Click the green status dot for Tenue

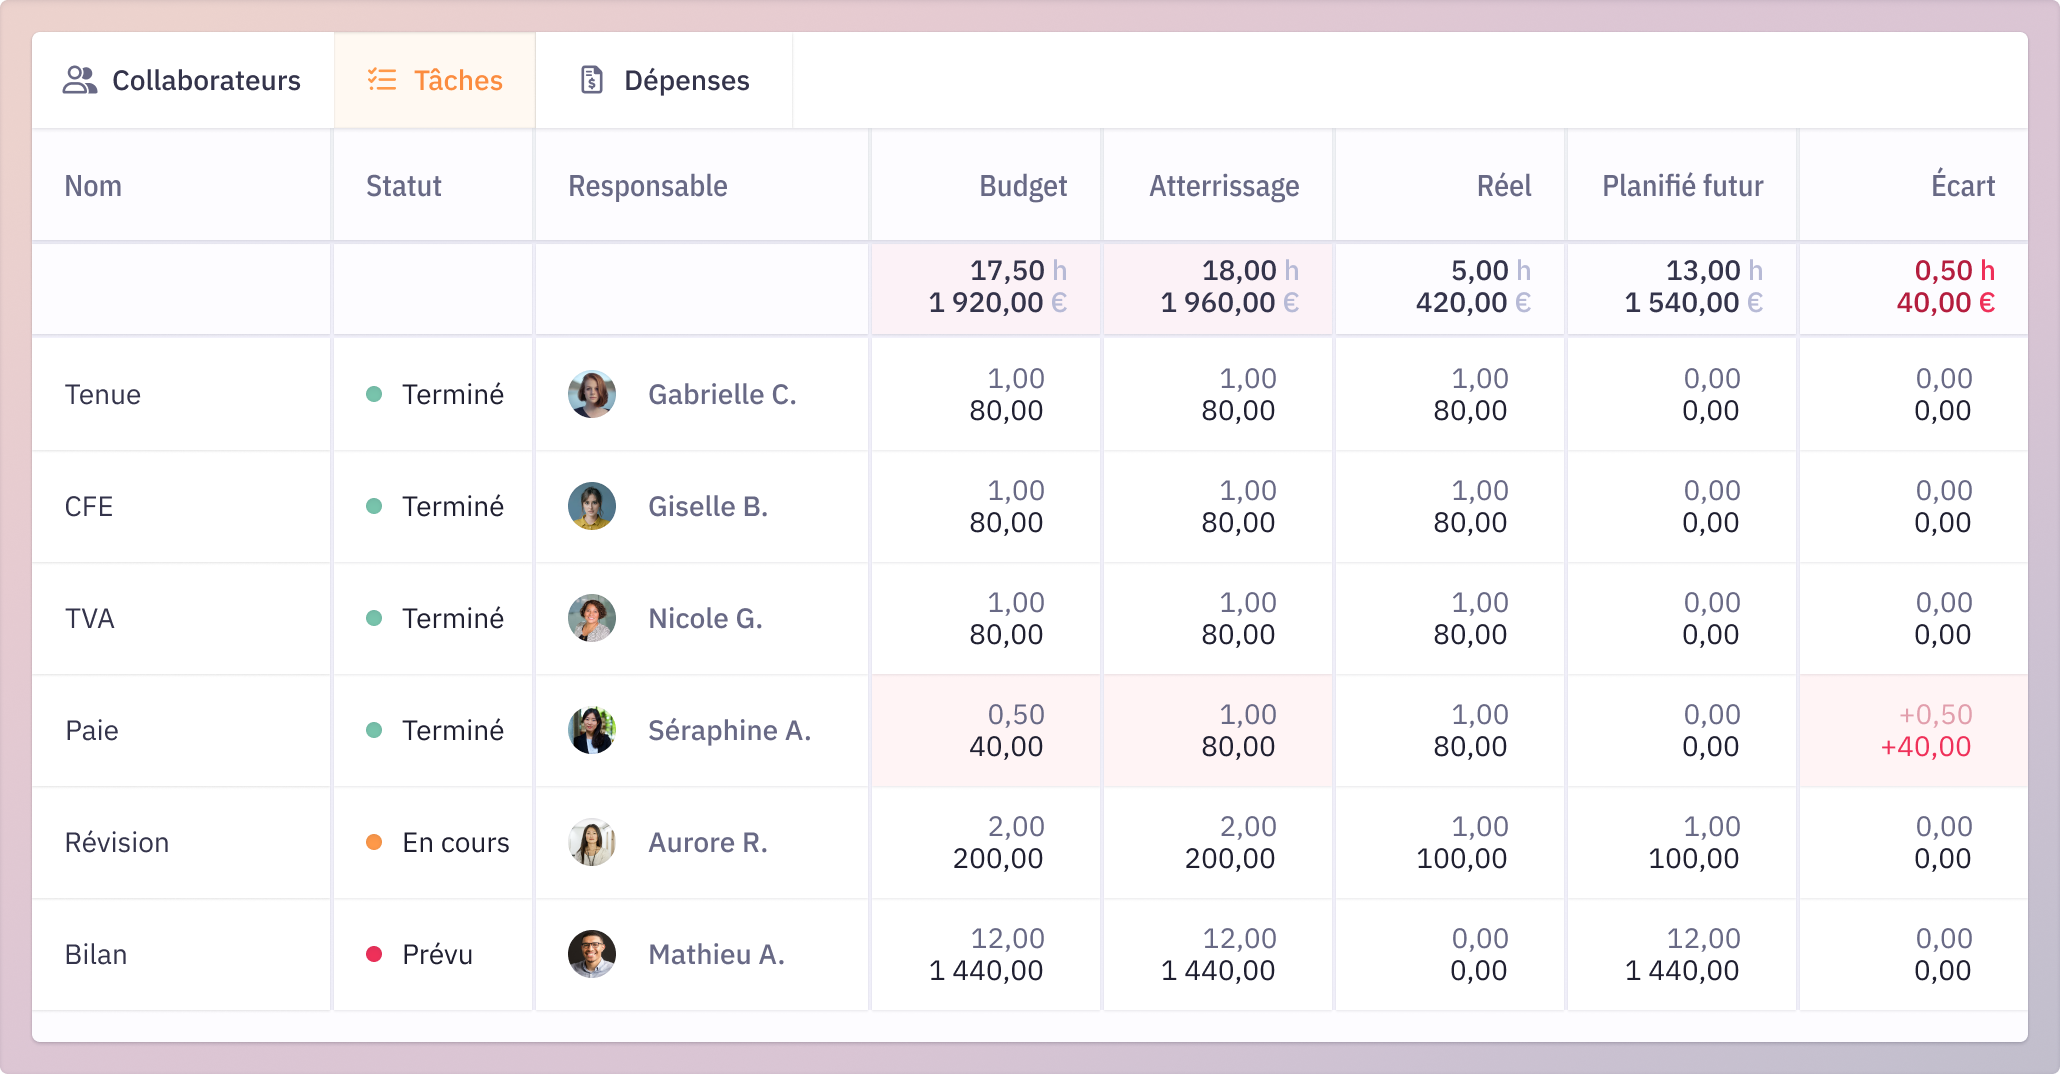(x=374, y=394)
